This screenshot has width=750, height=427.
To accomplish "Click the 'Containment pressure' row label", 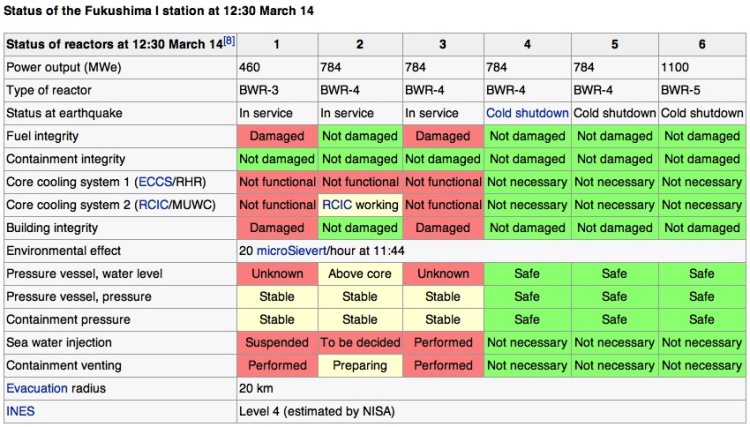I will point(68,320).
